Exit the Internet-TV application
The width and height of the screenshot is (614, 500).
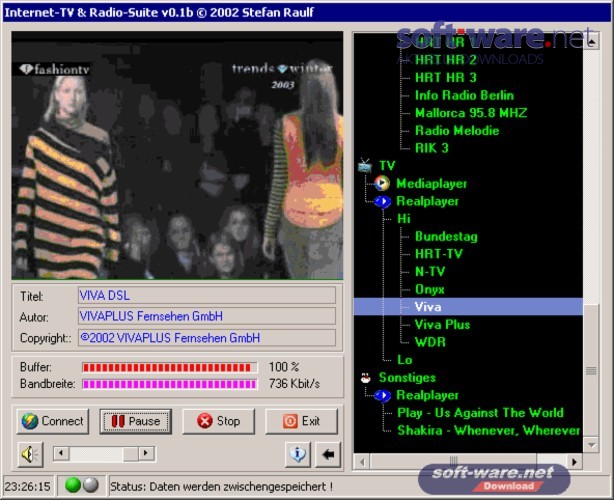click(x=301, y=421)
